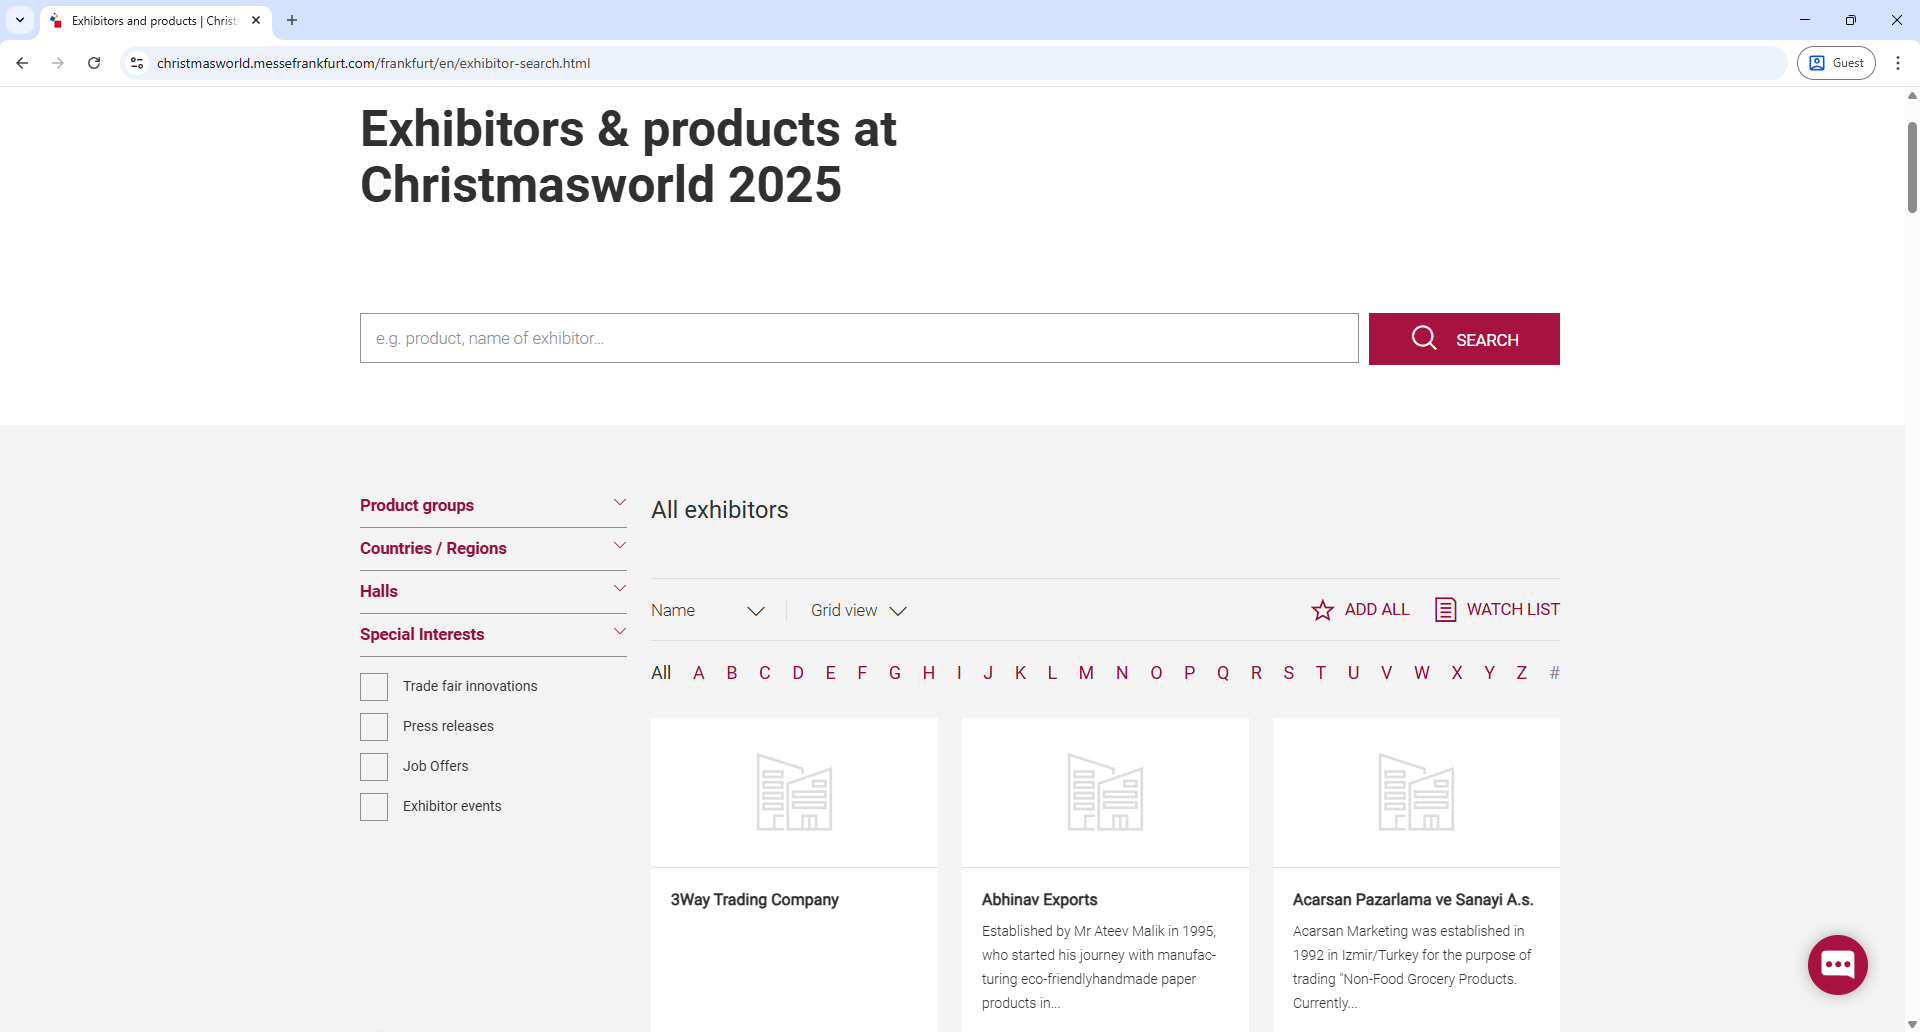Click the SEARCH button
Screen dimensions: 1920x1032
[1464, 339]
